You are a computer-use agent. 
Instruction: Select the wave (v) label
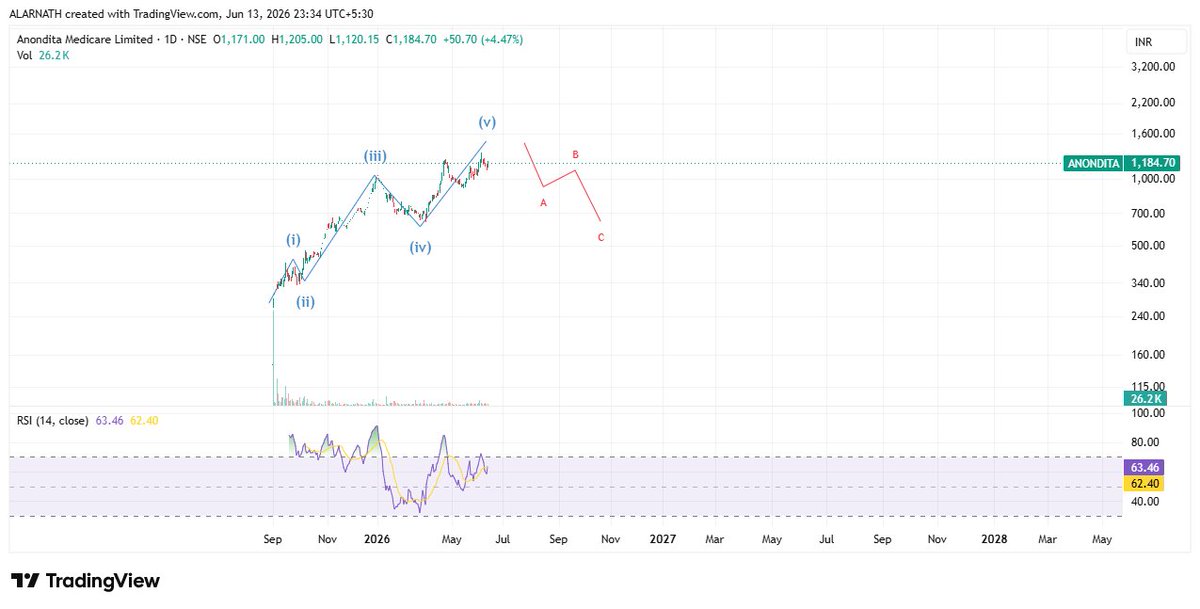click(487, 122)
